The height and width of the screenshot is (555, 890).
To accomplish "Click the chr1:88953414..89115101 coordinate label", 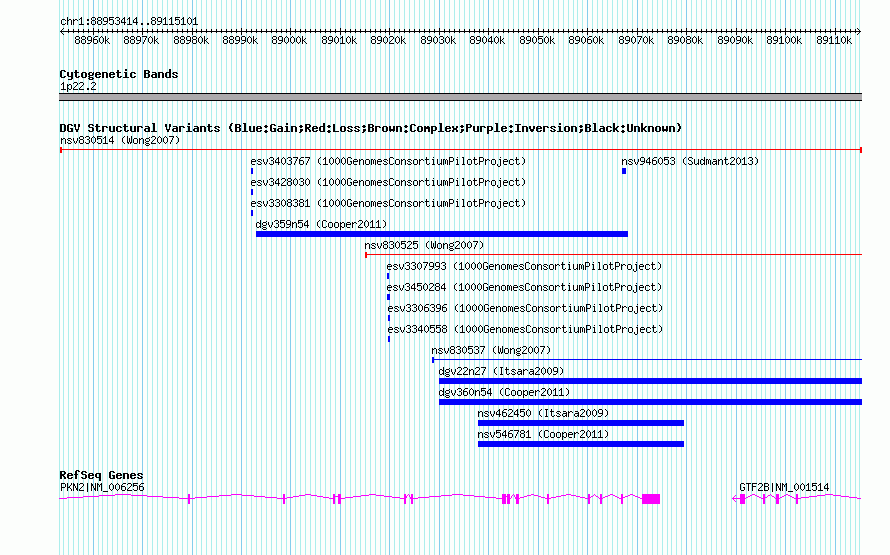I will 129,21.
